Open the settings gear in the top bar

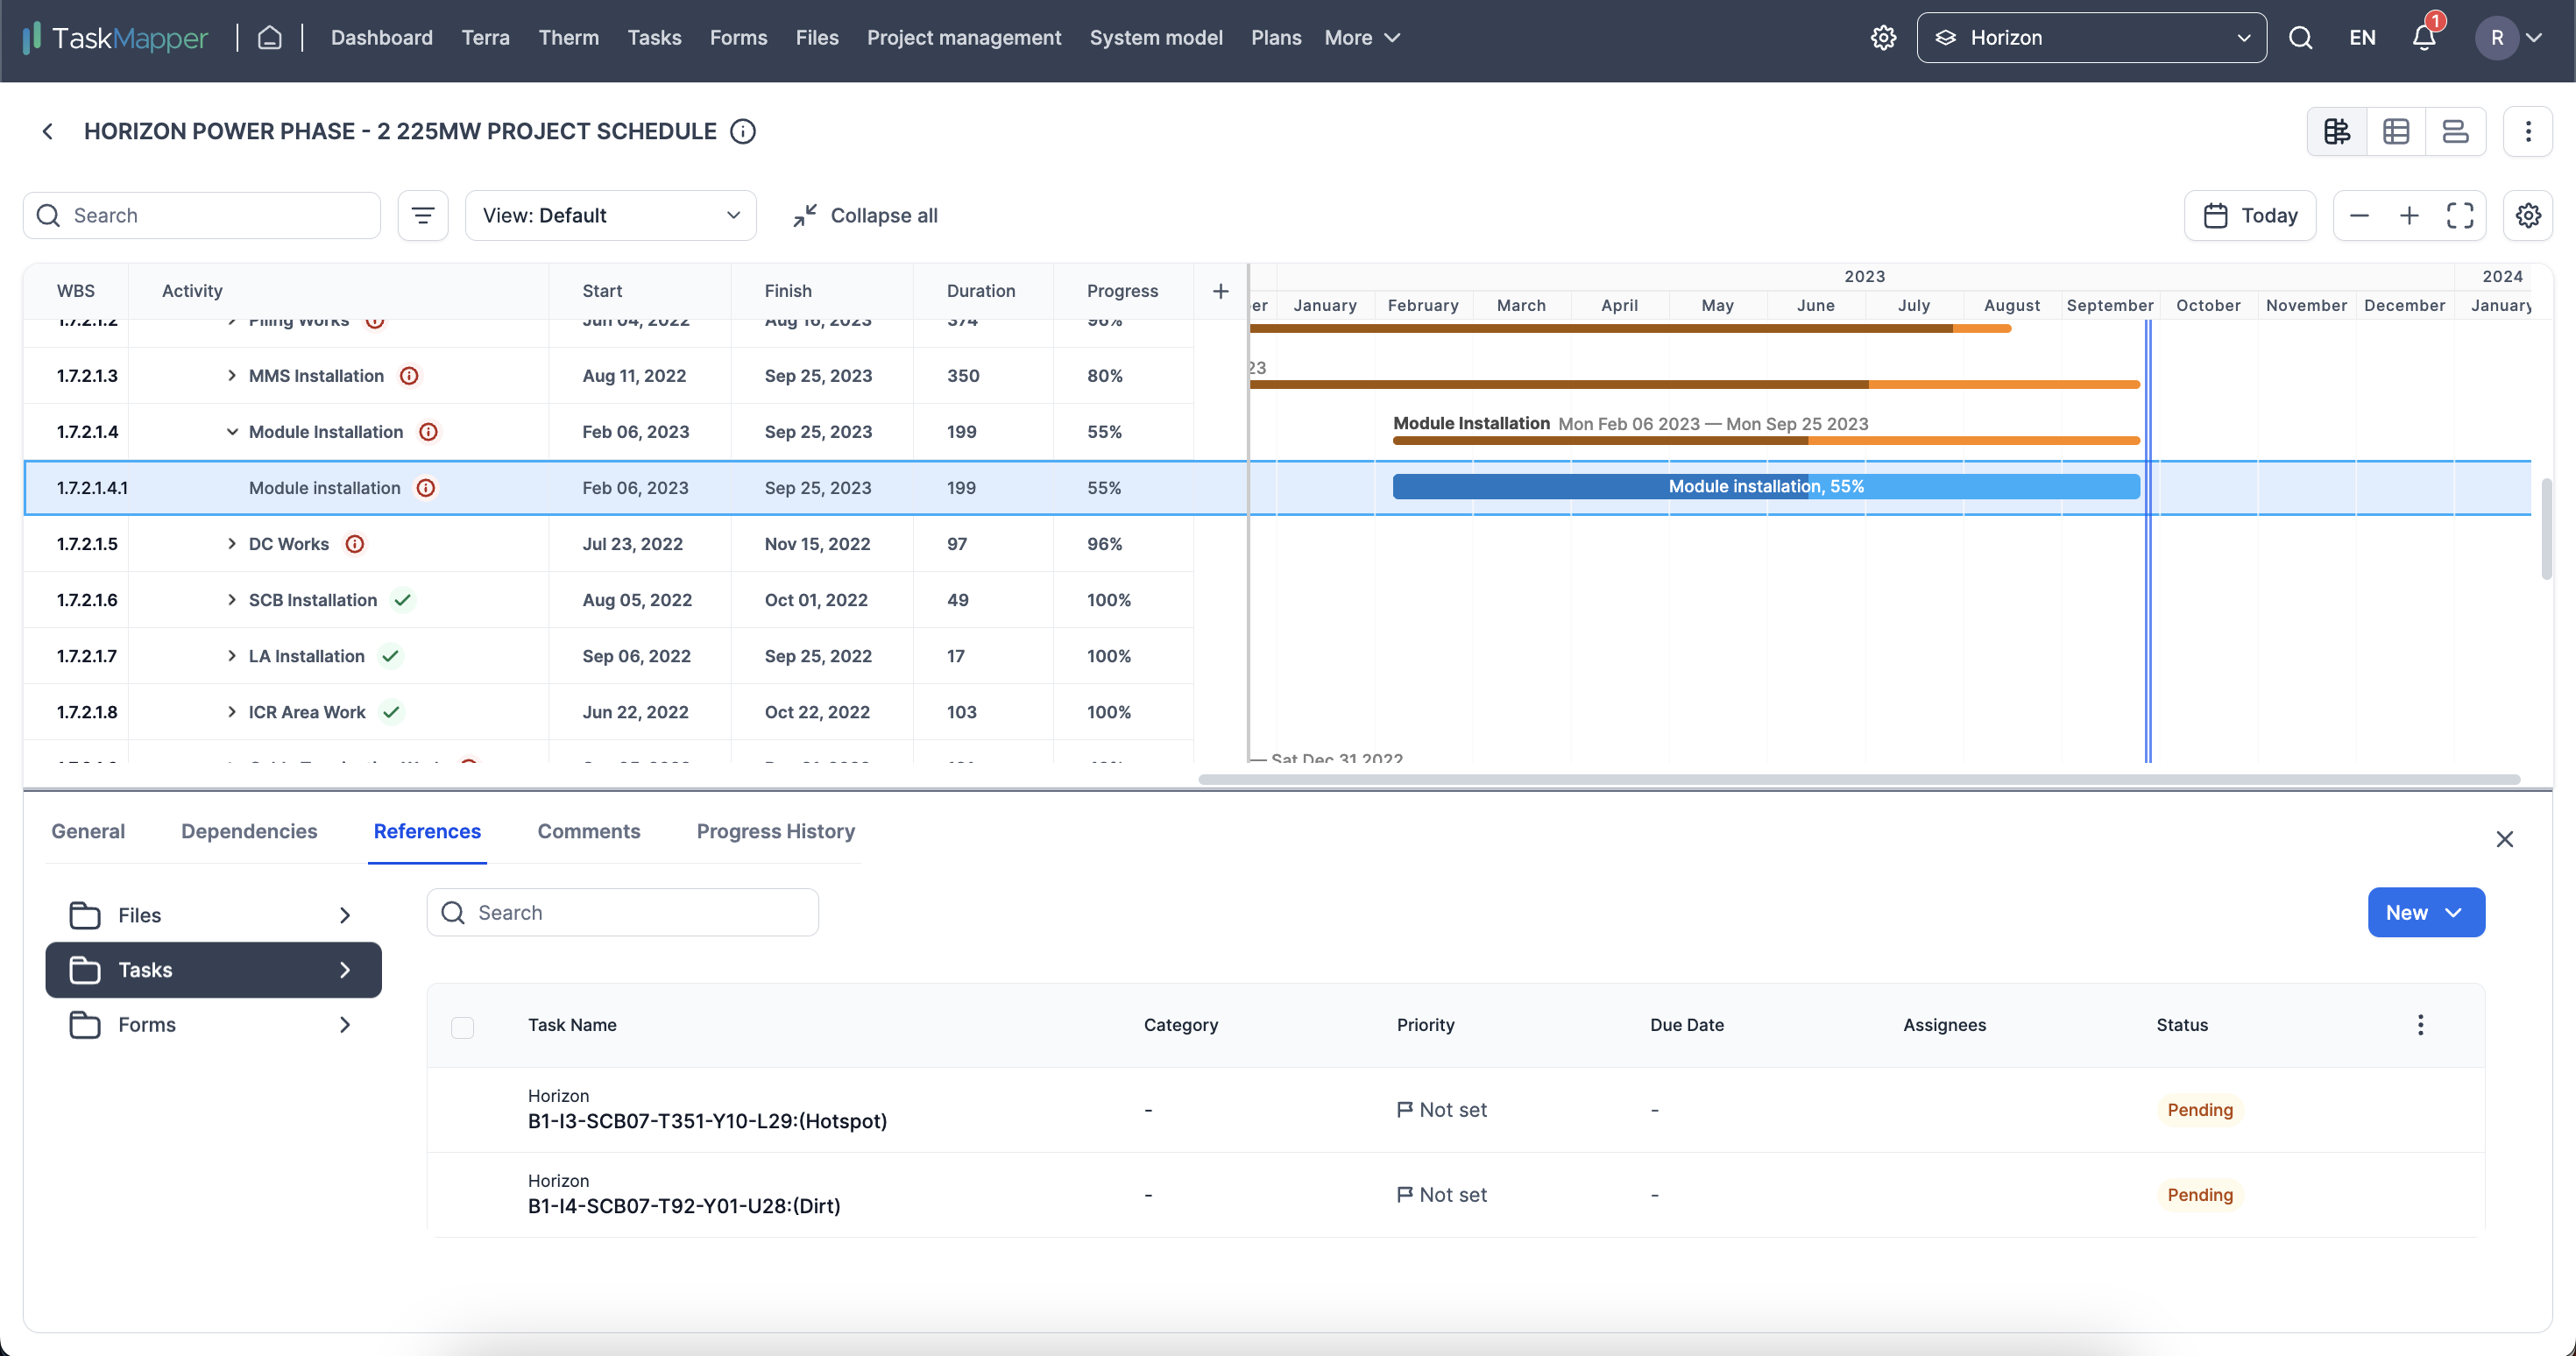tap(1883, 38)
